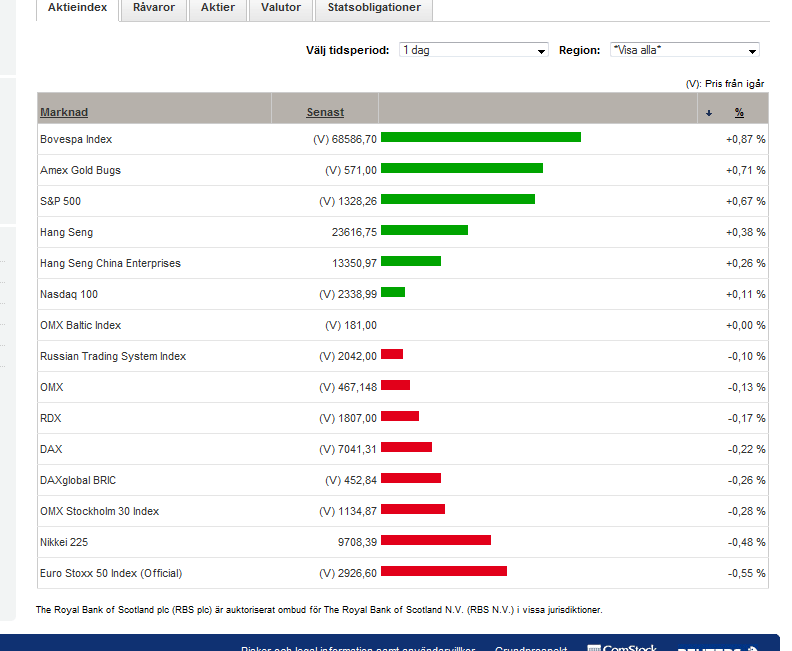Select the Nasdaq 100 market name
792x651 pixels.
(69, 294)
